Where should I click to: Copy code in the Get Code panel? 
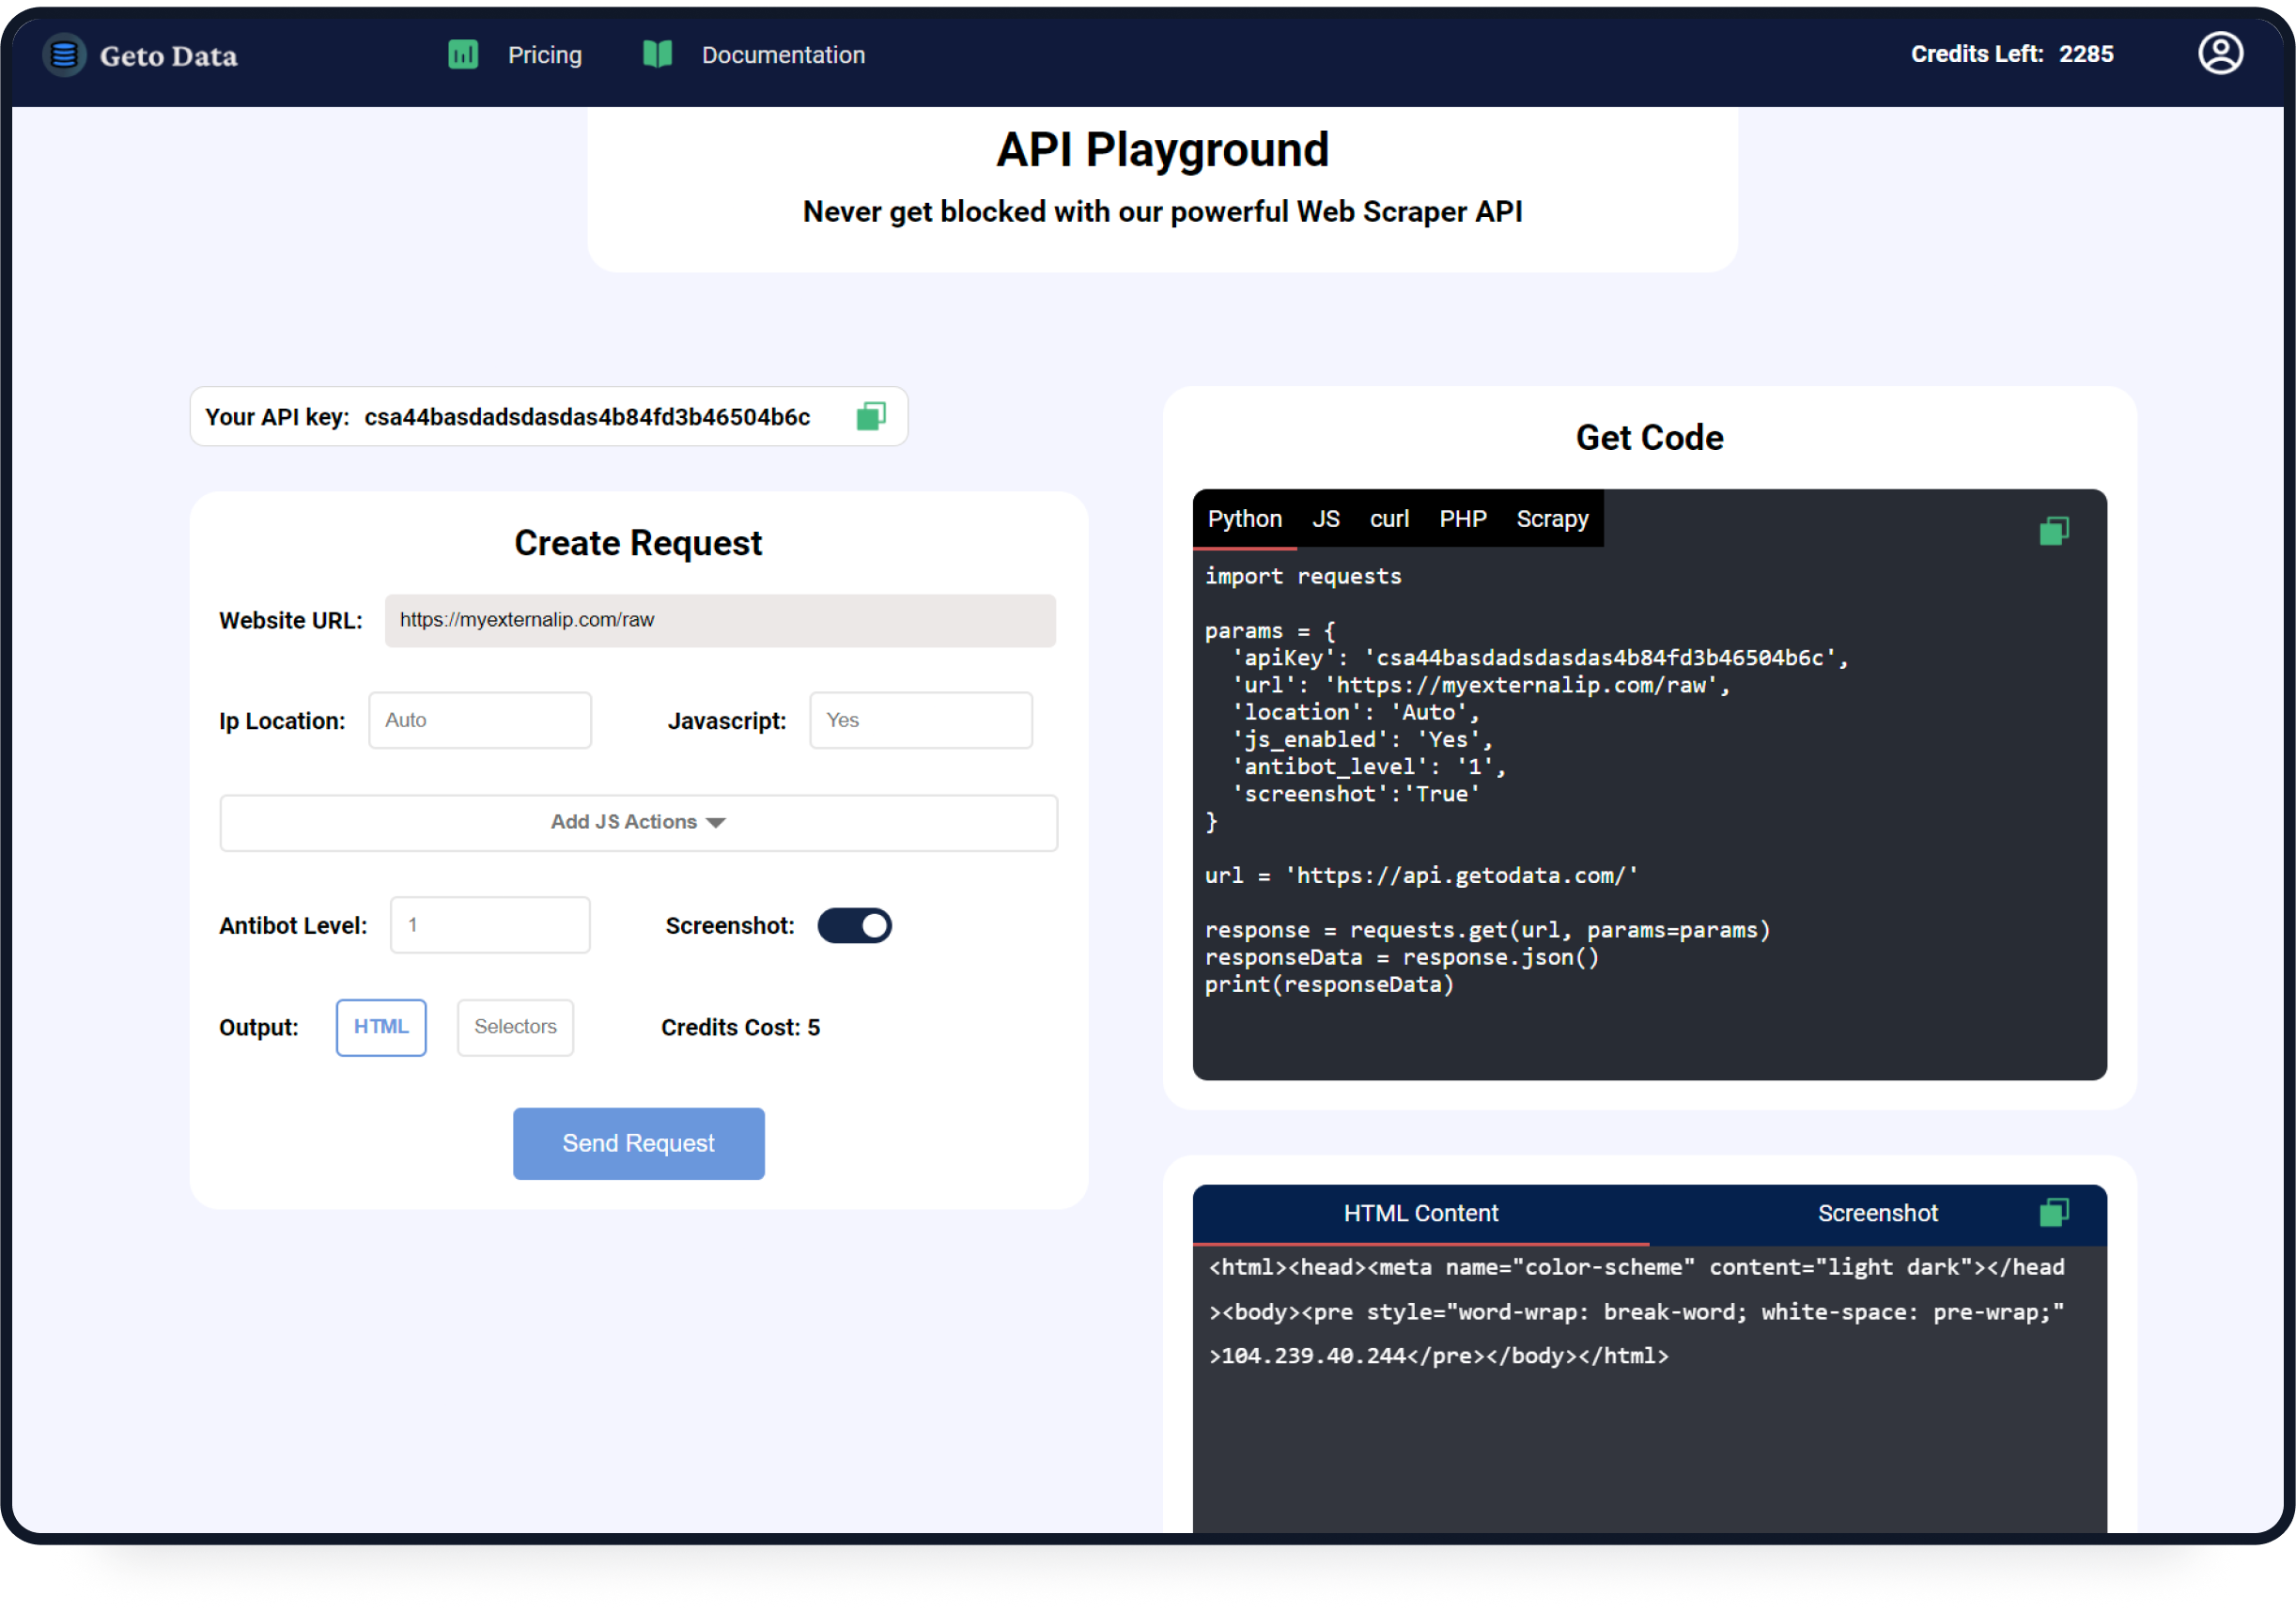[2054, 530]
